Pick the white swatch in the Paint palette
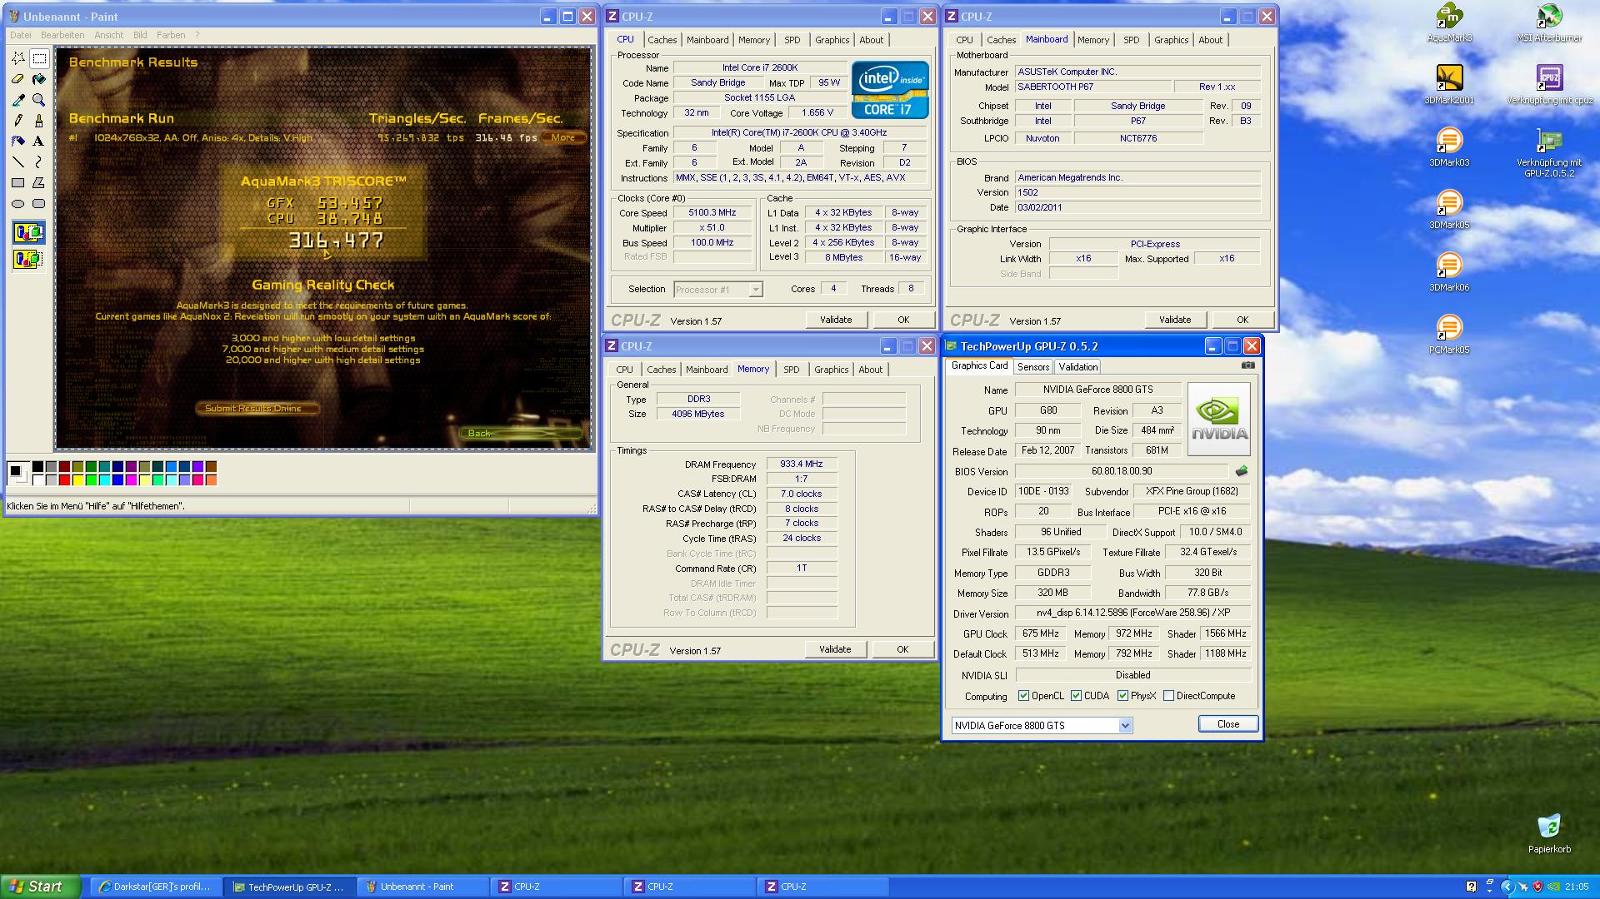 37,479
